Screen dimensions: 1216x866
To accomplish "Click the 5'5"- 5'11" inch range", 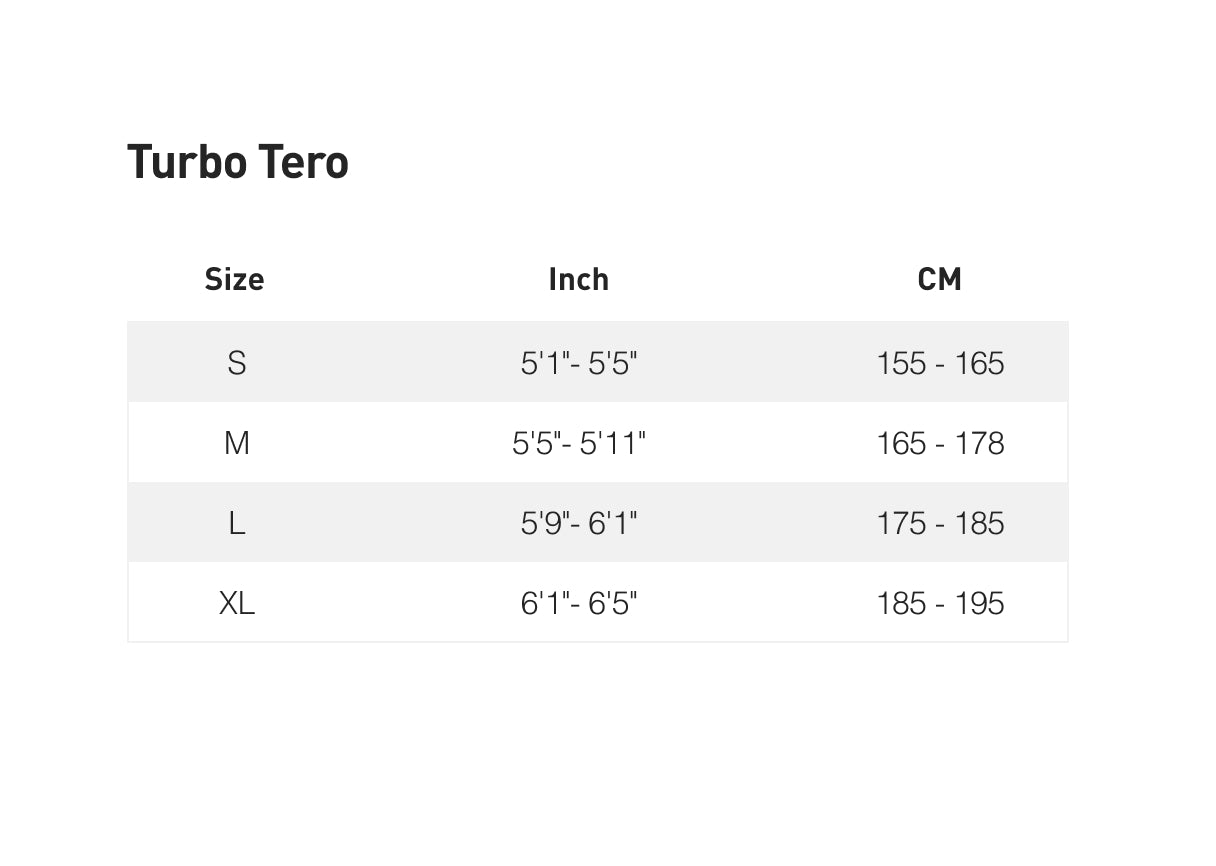I will 578,443.
